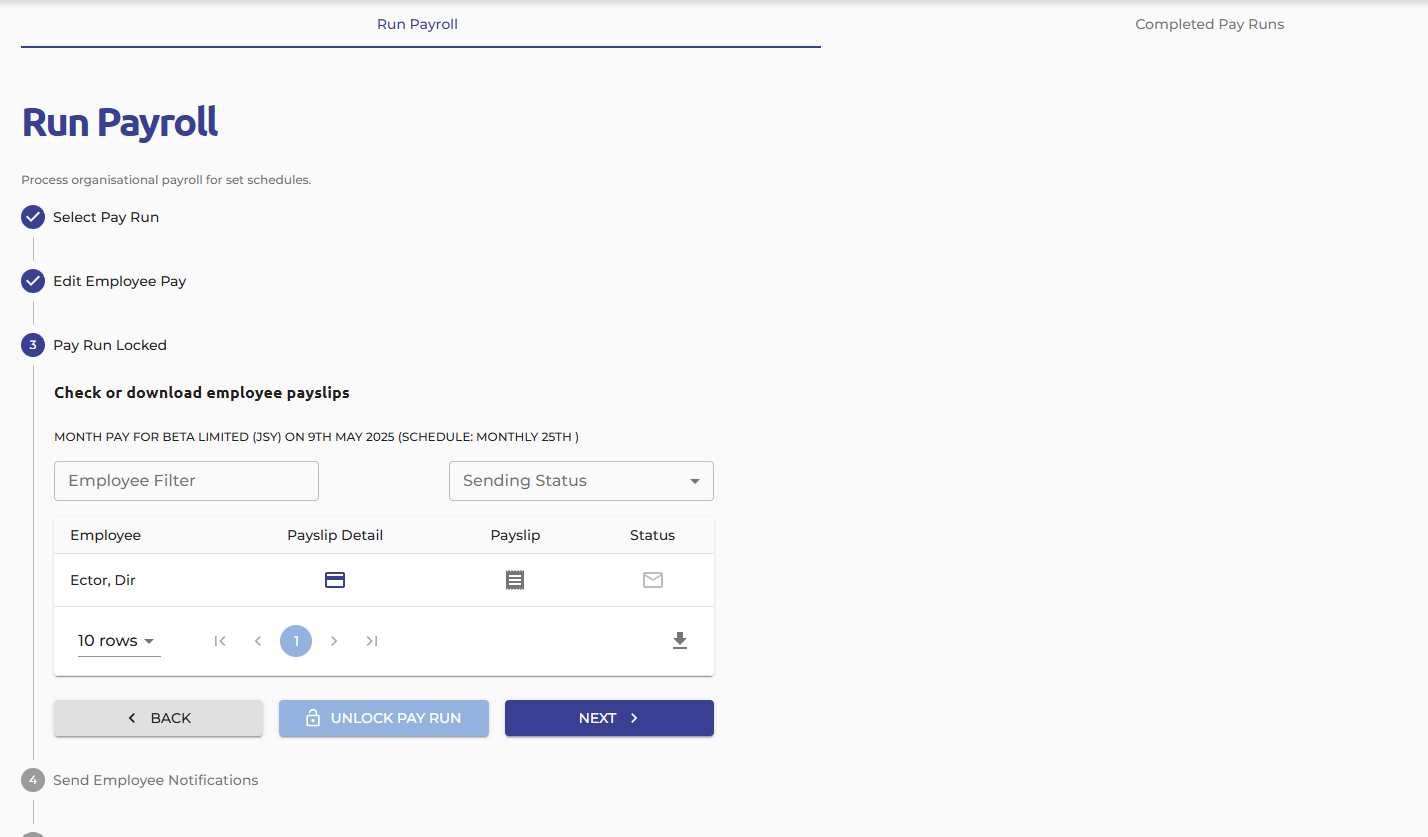Open payslip detail for Ector, Dir
Viewport: 1428px width, 837px height.
point(335,580)
